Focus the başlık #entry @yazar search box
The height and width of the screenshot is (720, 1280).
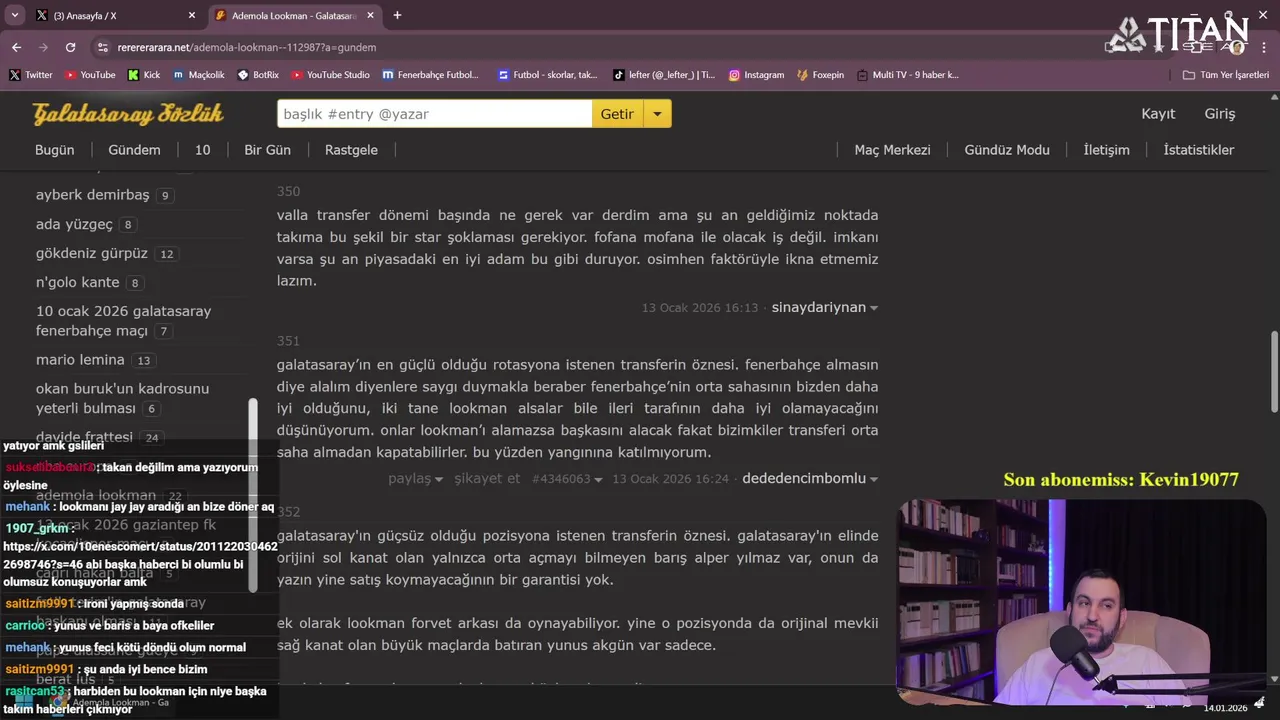(434, 114)
